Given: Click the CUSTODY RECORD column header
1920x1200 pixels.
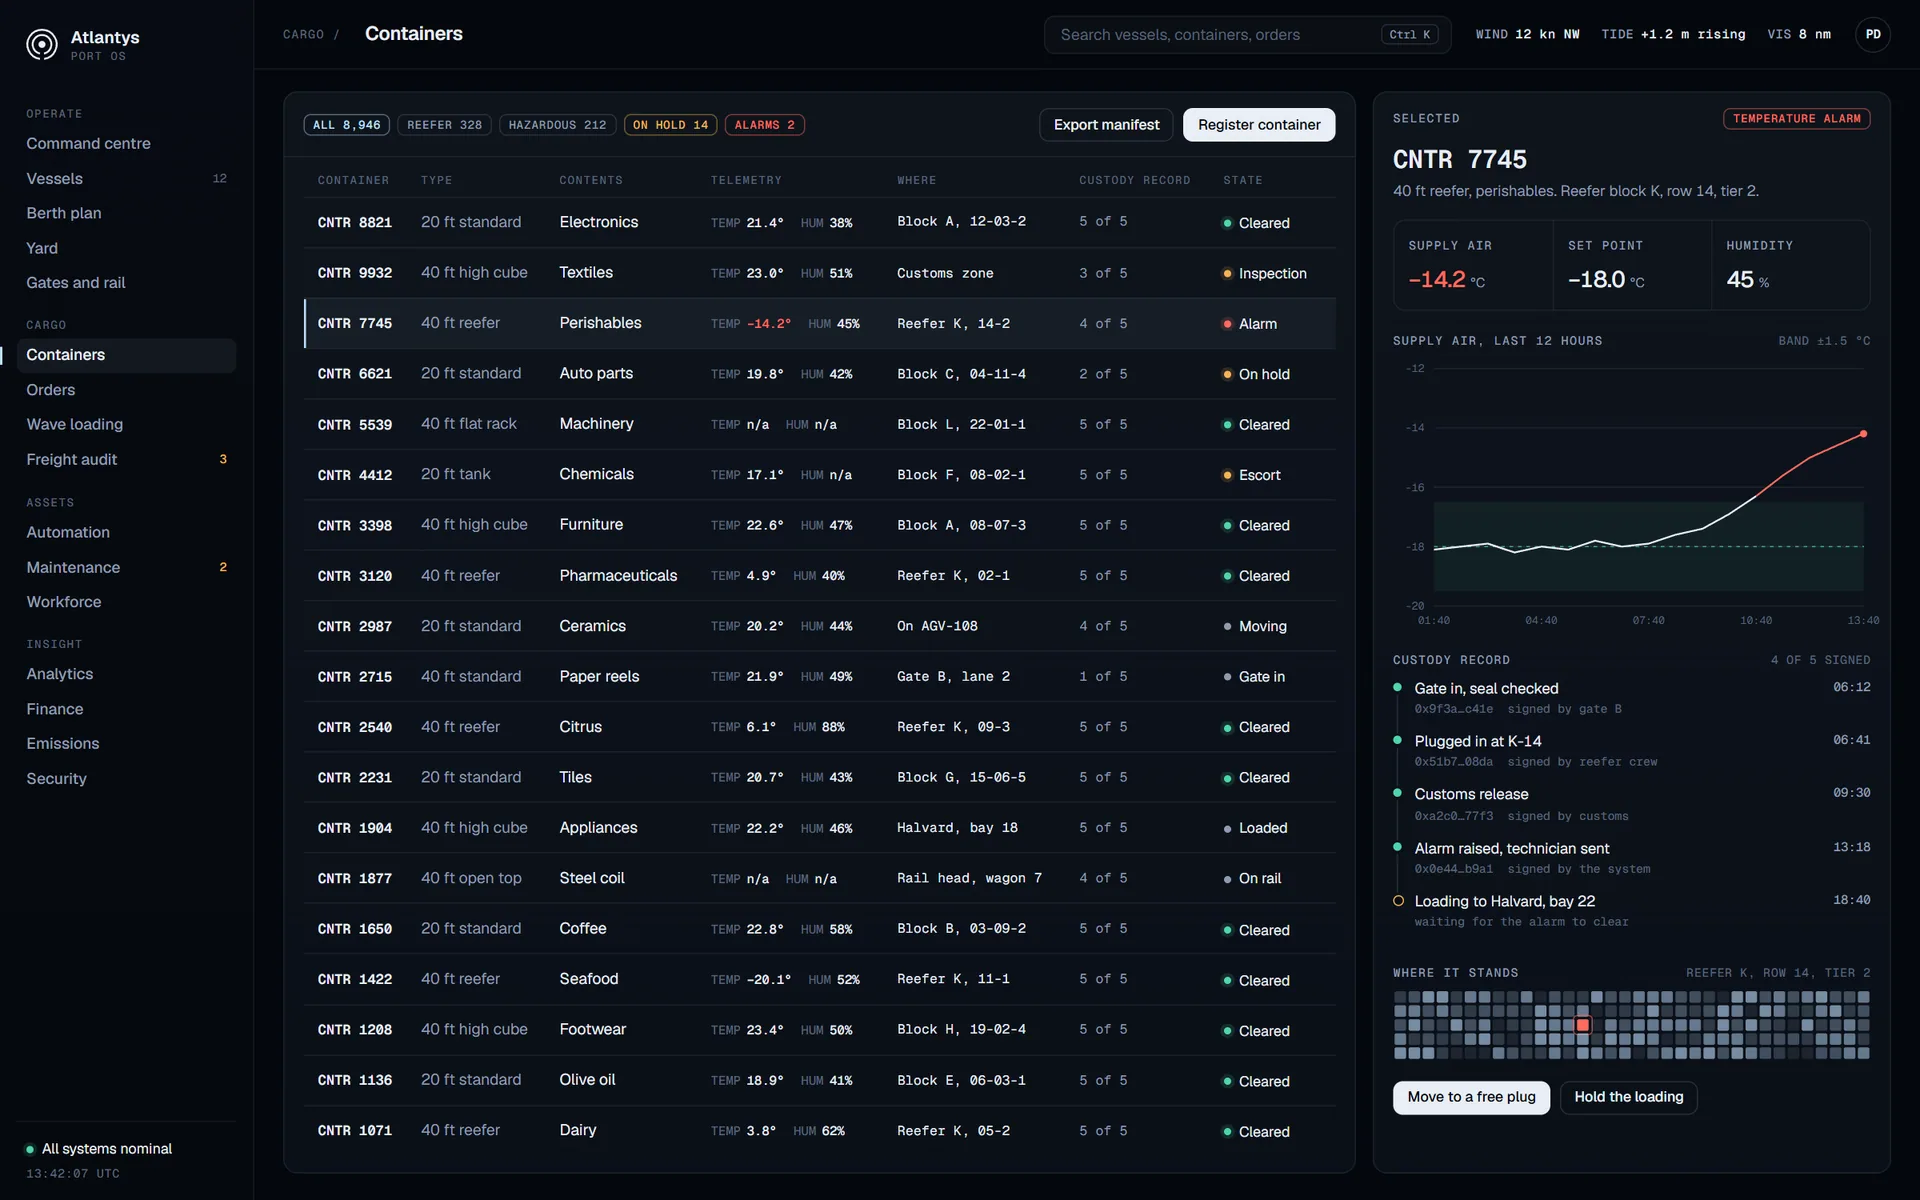Looking at the screenshot, I should coord(1134,181).
